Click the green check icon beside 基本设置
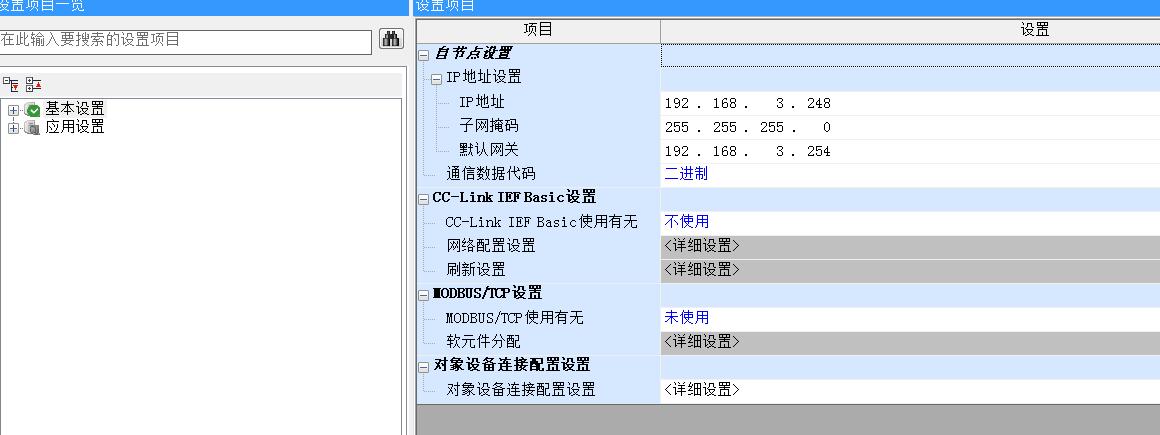 [x=32, y=110]
